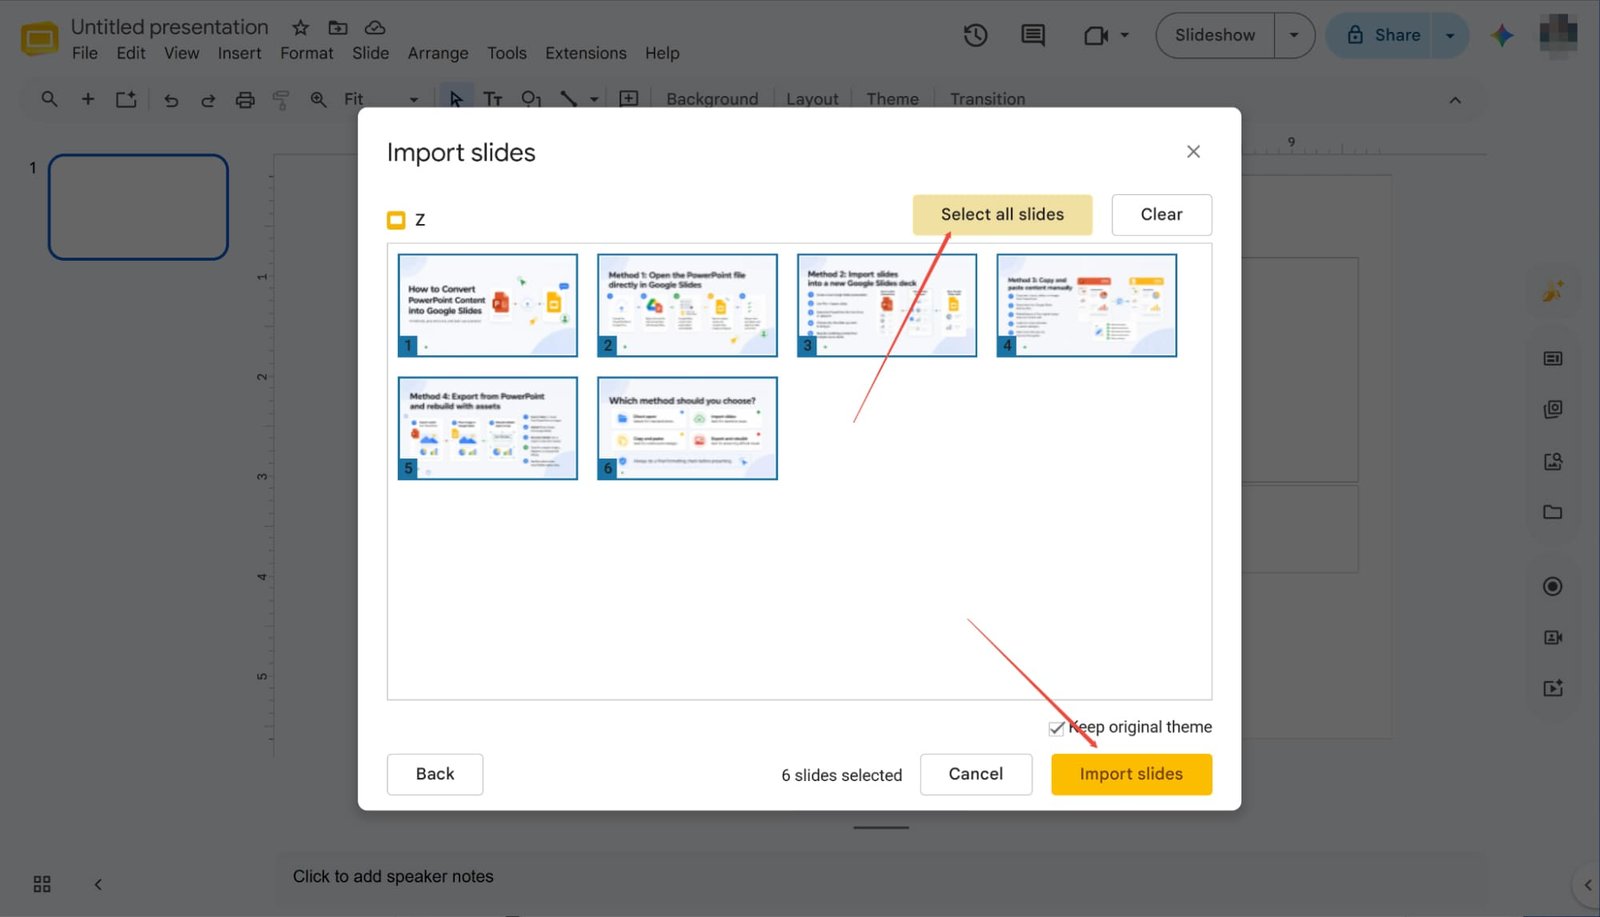Click the Cancel button
The height and width of the screenshot is (917, 1600).
[x=976, y=774]
